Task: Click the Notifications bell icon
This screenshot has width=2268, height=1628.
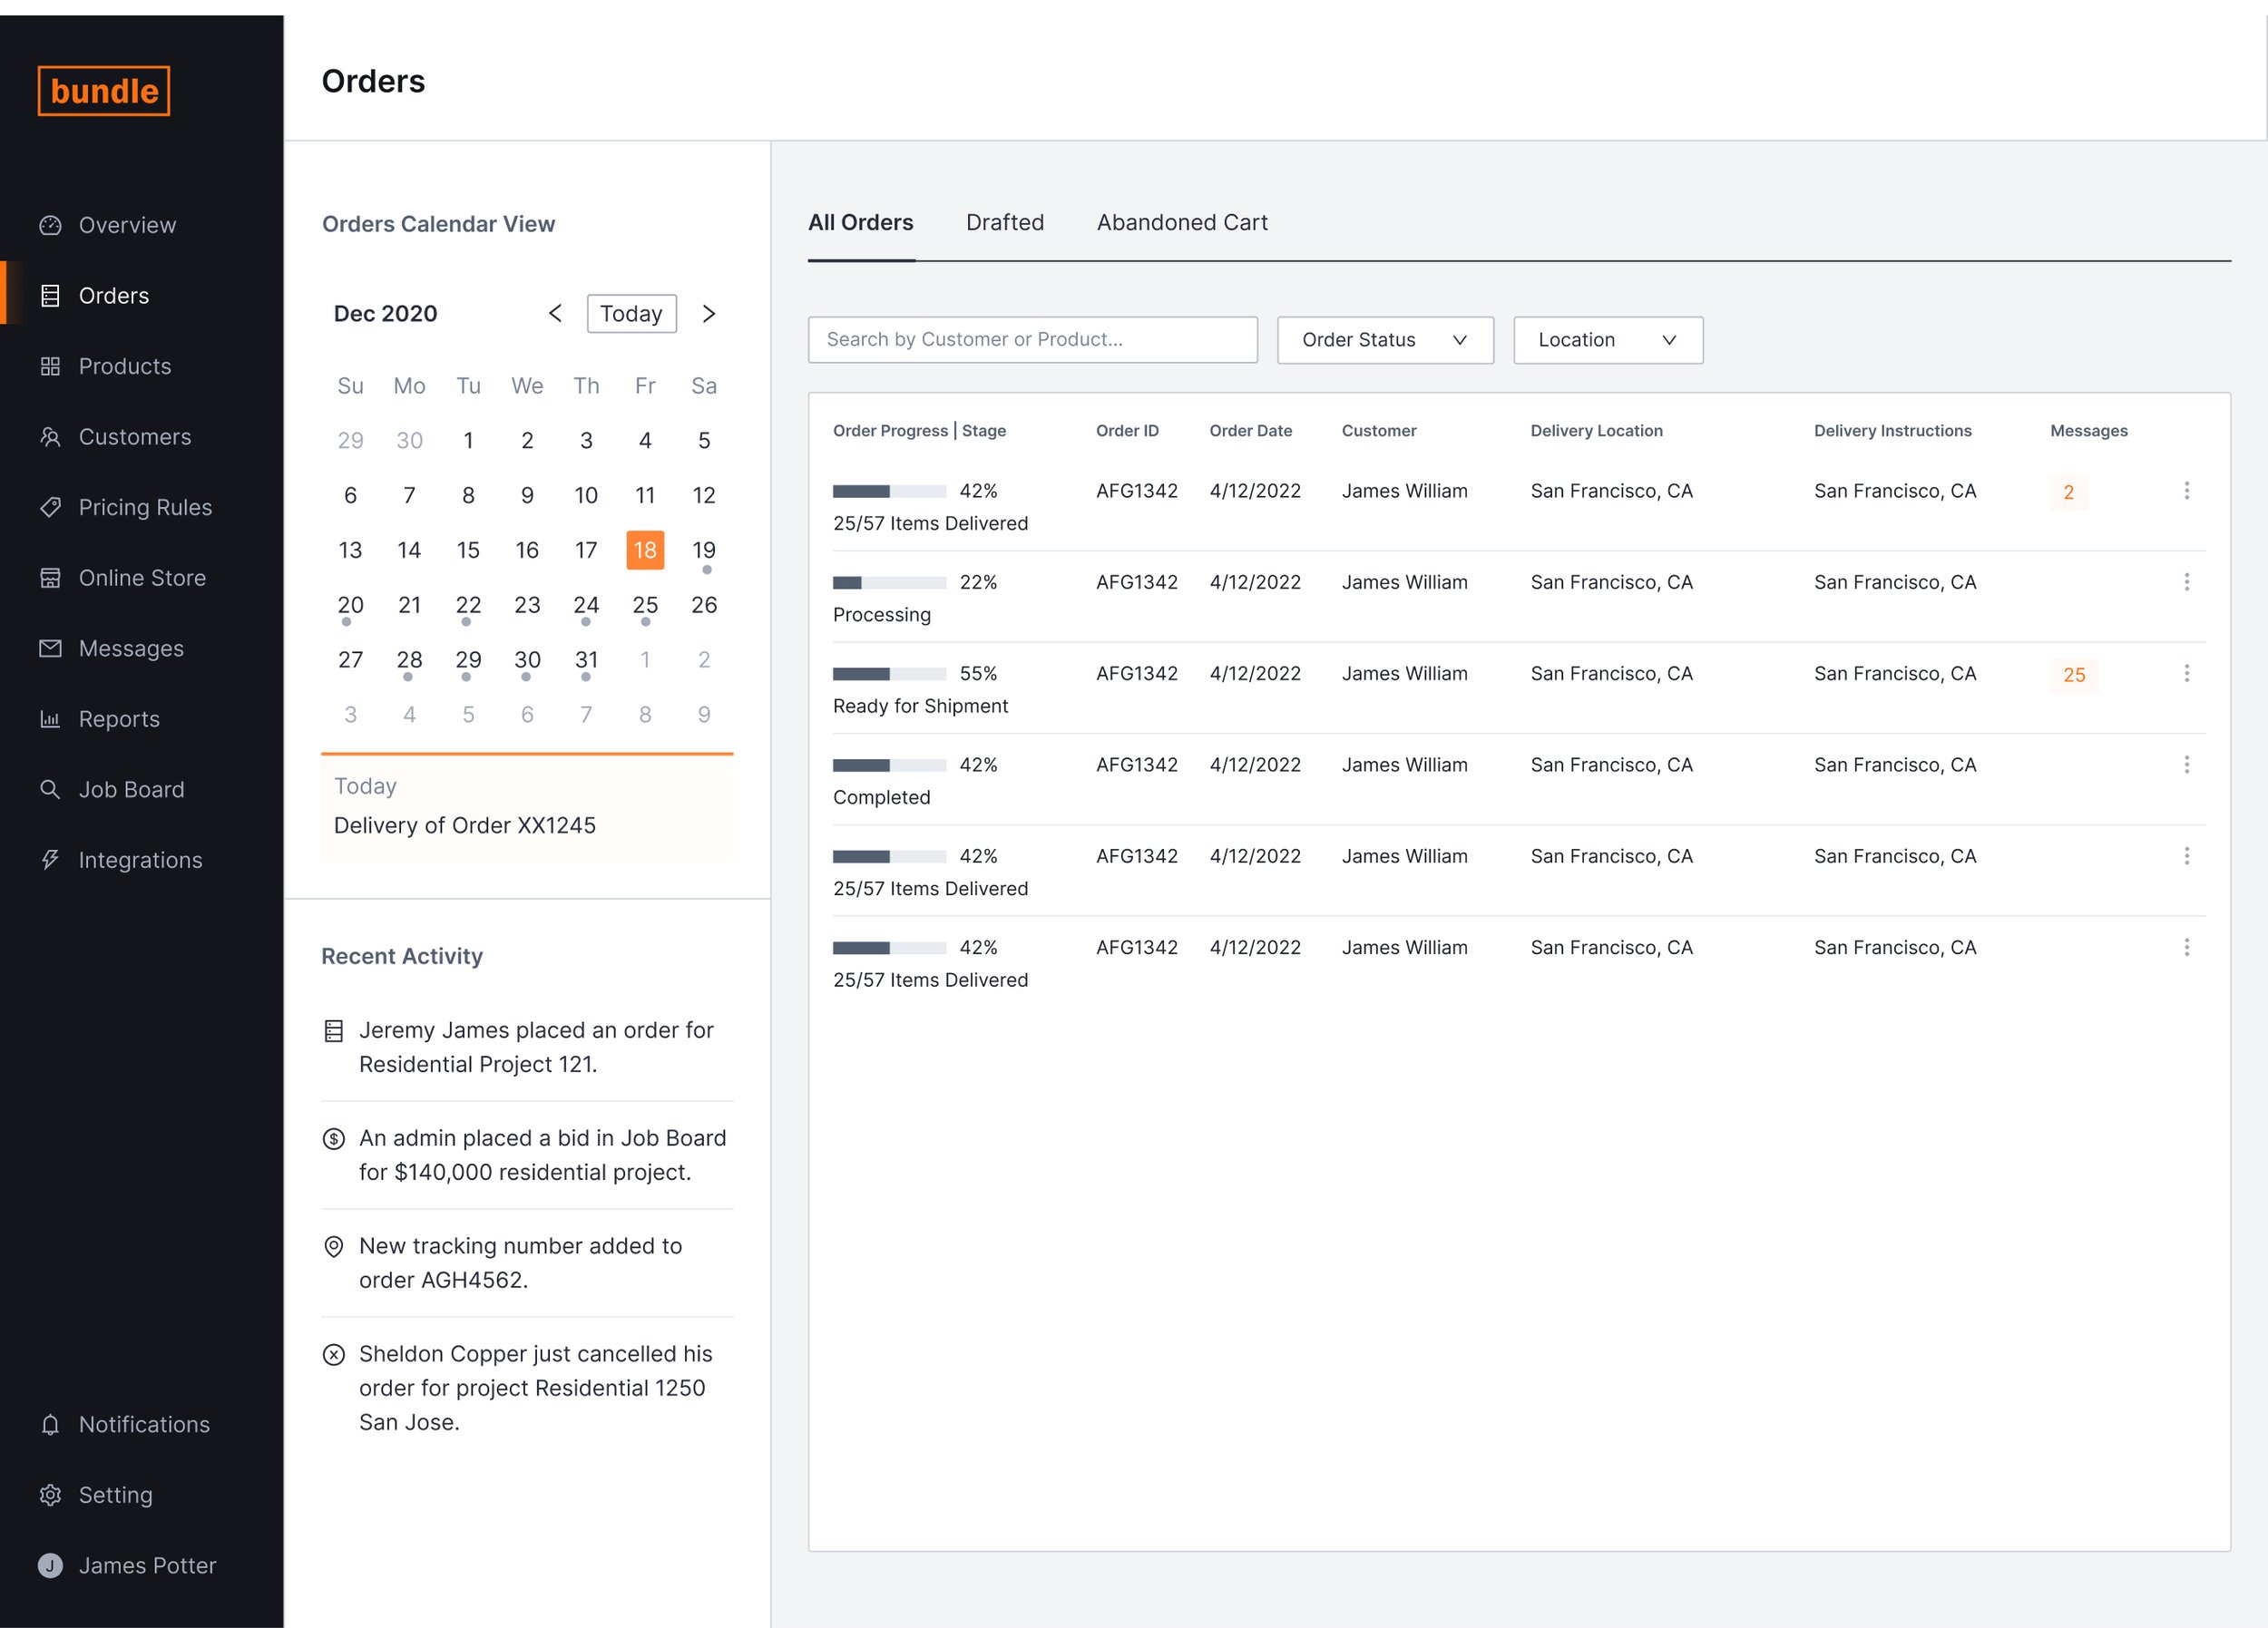Action: tap(51, 1424)
